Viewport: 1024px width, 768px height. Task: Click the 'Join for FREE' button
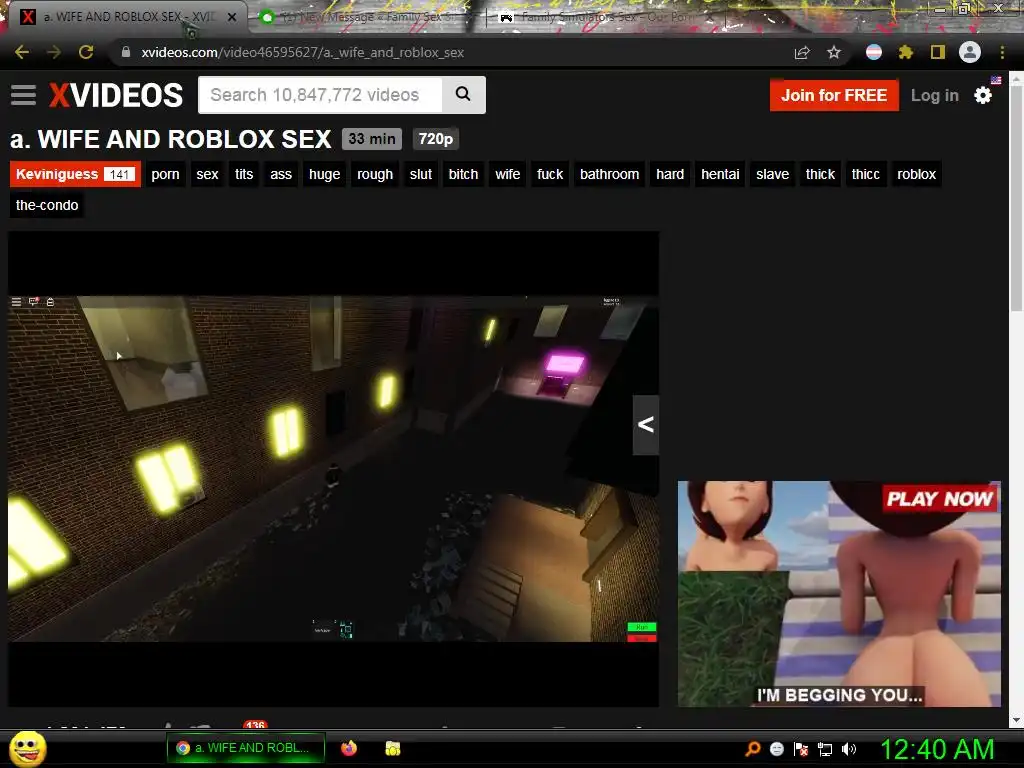coord(834,95)
